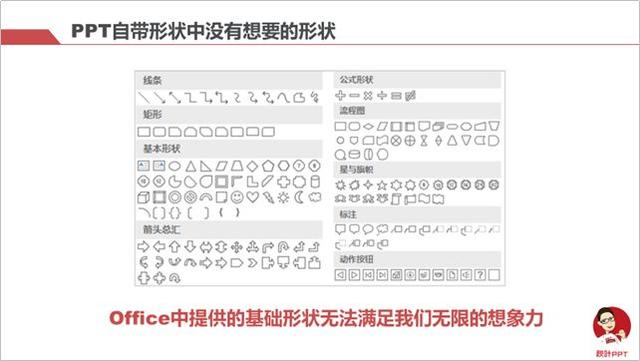This screenshot has height=361, width=640.
Task: Pick the up block arrow
Action: pos(175,247)
